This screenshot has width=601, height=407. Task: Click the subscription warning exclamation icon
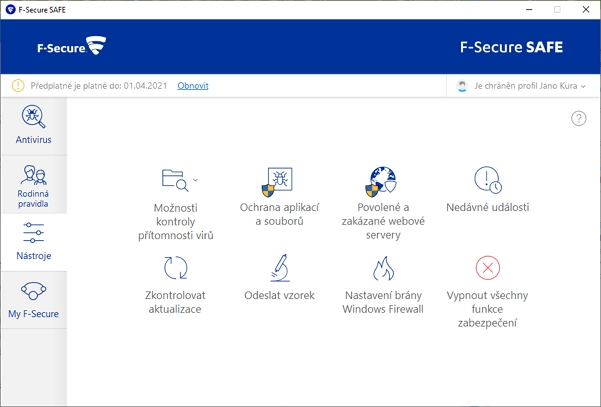point(18,85)
